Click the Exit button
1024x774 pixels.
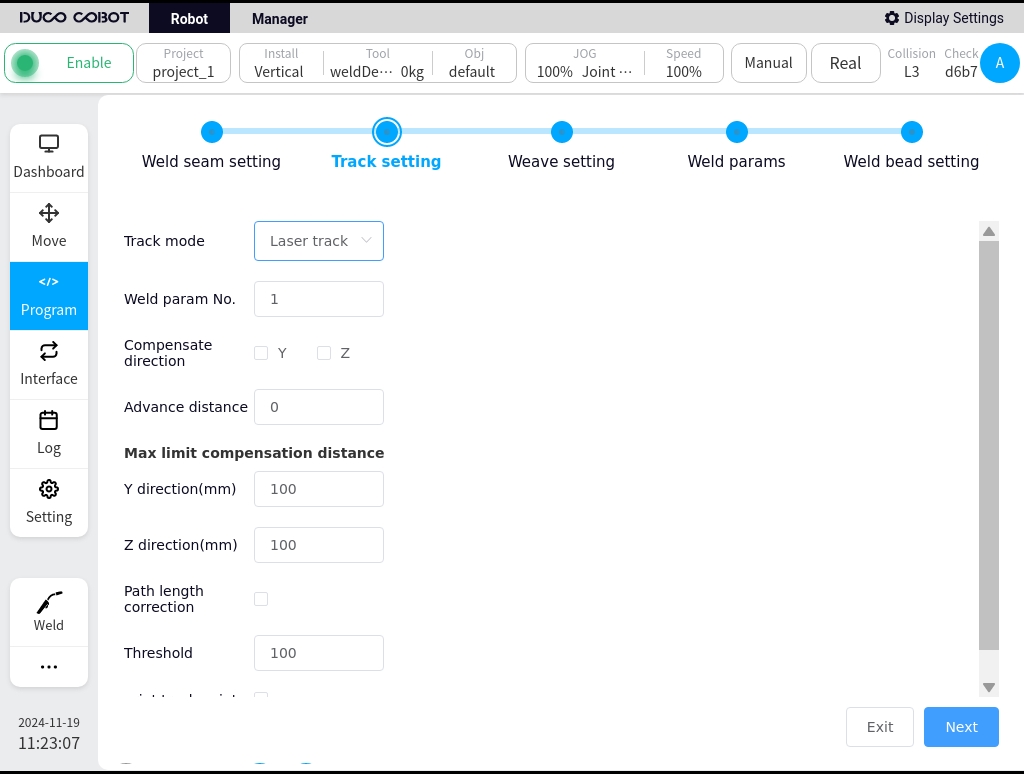880,727
